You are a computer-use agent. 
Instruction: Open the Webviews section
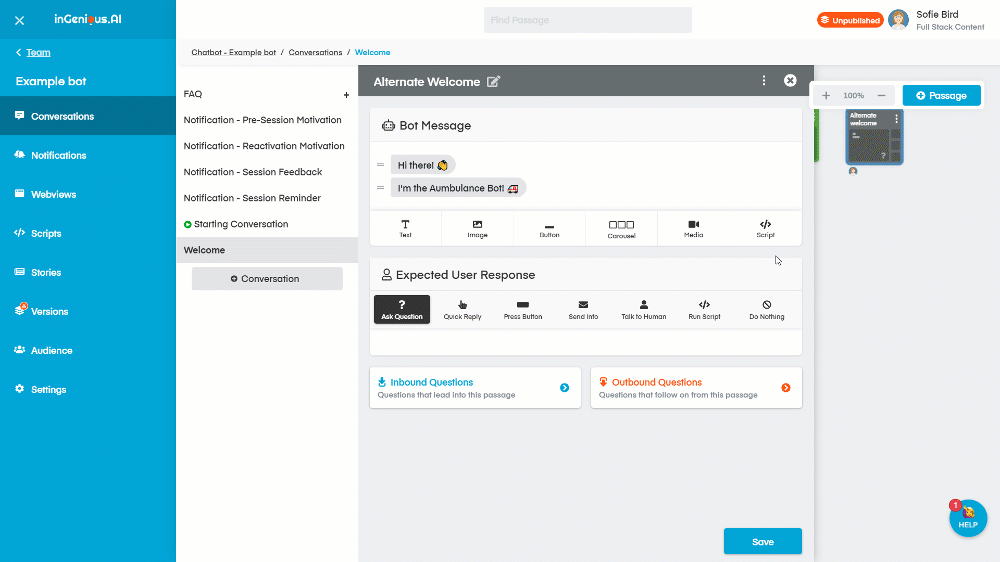88,194
